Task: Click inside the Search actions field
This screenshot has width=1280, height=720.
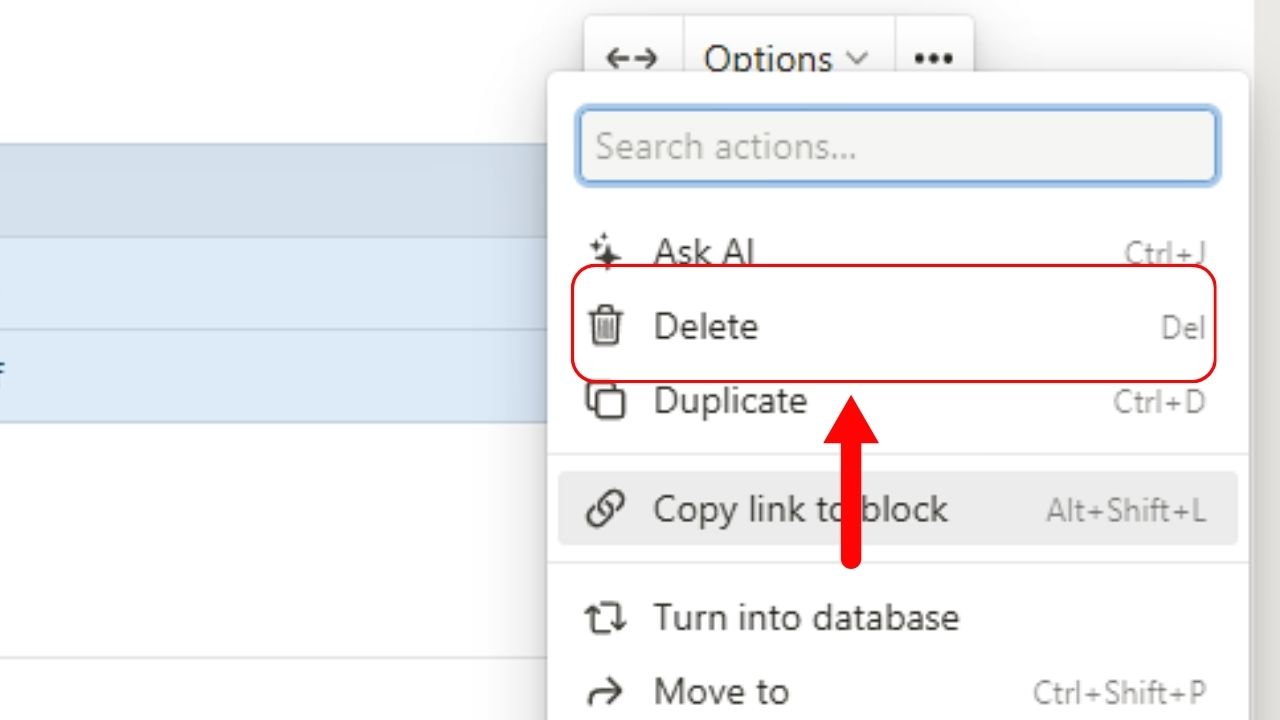Action: (x=897, y=146)
